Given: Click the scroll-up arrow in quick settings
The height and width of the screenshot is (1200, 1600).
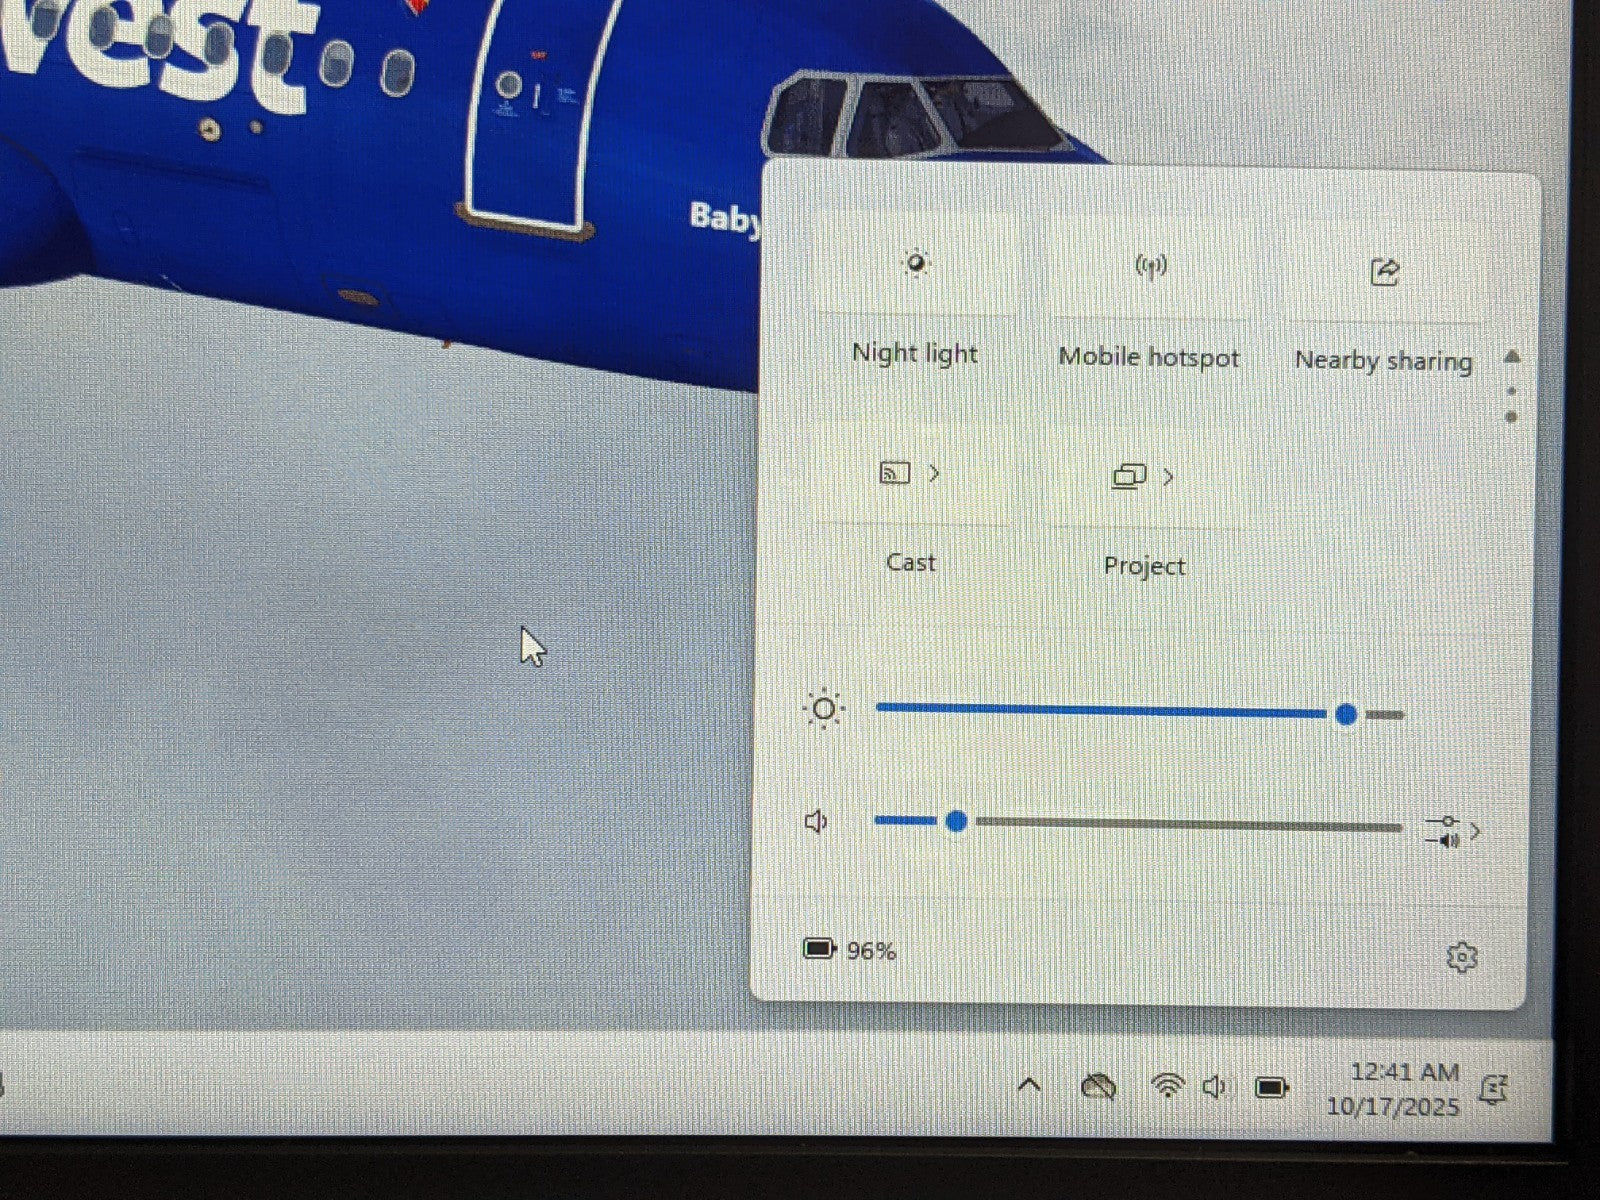Looking at the screenshot, I should click(1512, 357).
